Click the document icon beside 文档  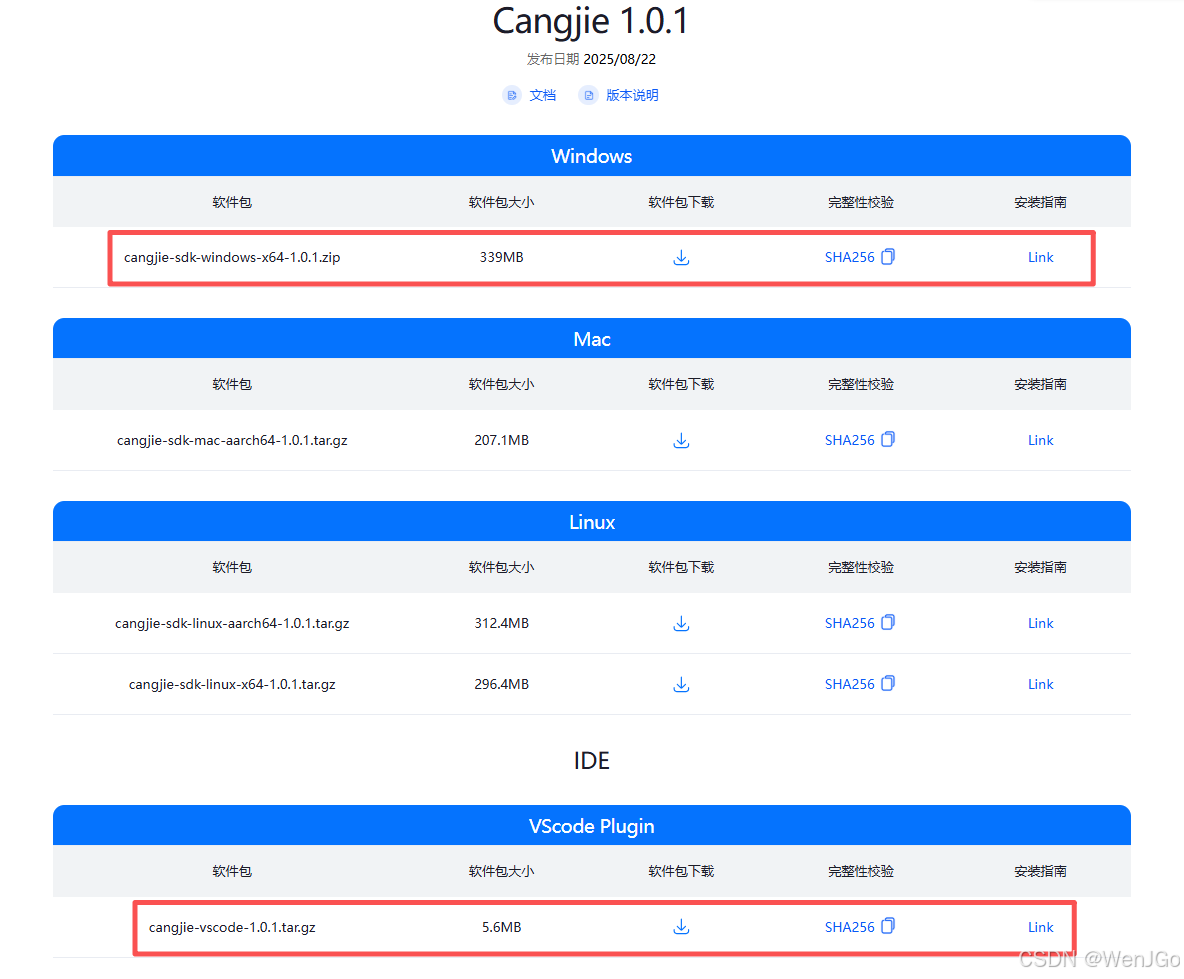tap(512, 95)
